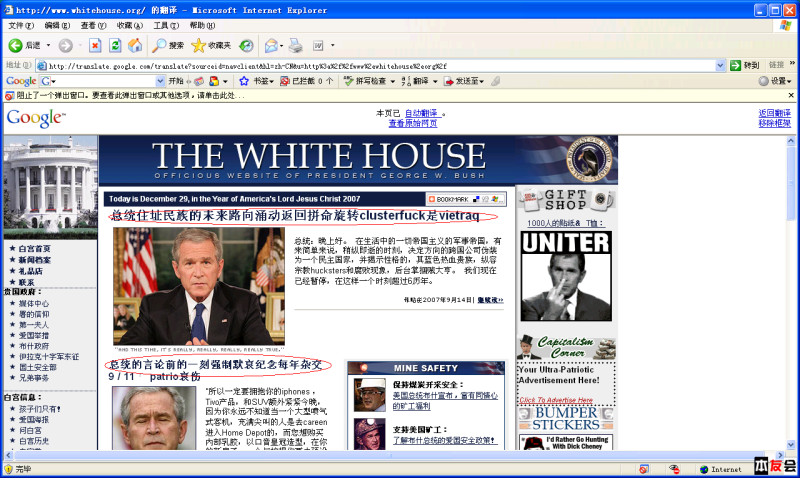
Task: Refresh the page using the toolbar icon
Action: (115, 46)
